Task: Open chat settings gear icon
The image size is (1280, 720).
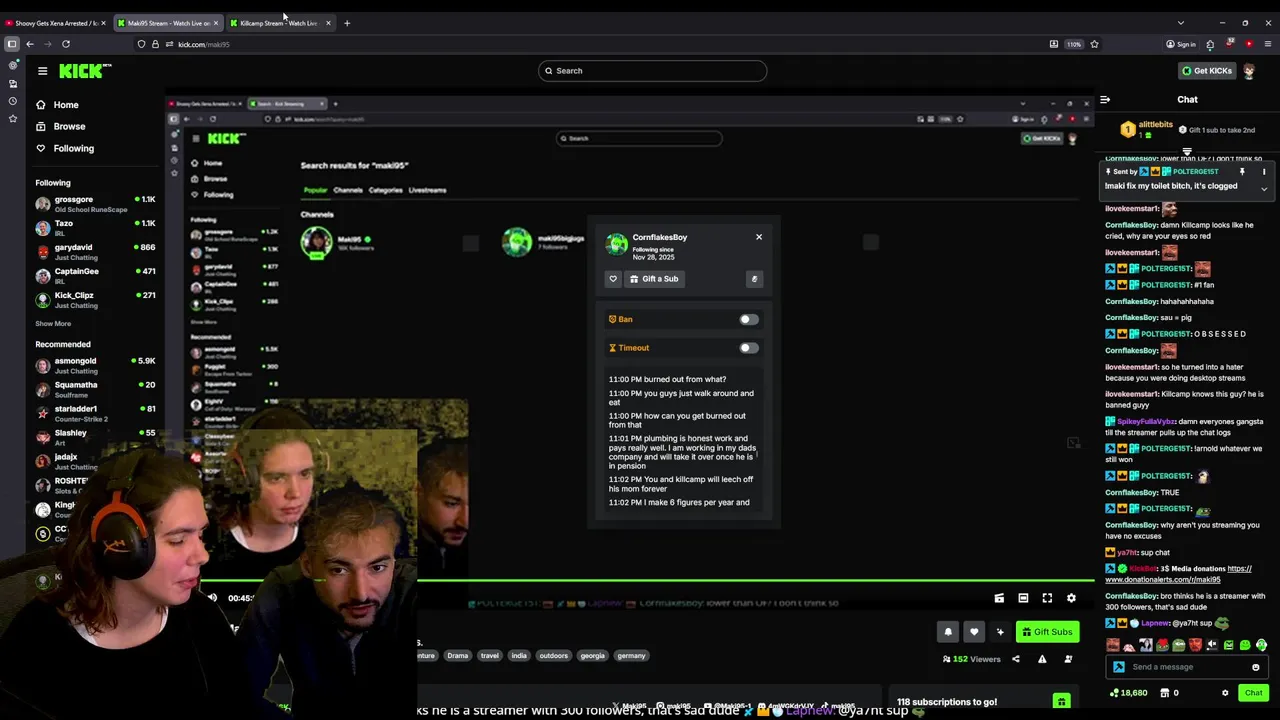Action: (x=1225, y=693)
